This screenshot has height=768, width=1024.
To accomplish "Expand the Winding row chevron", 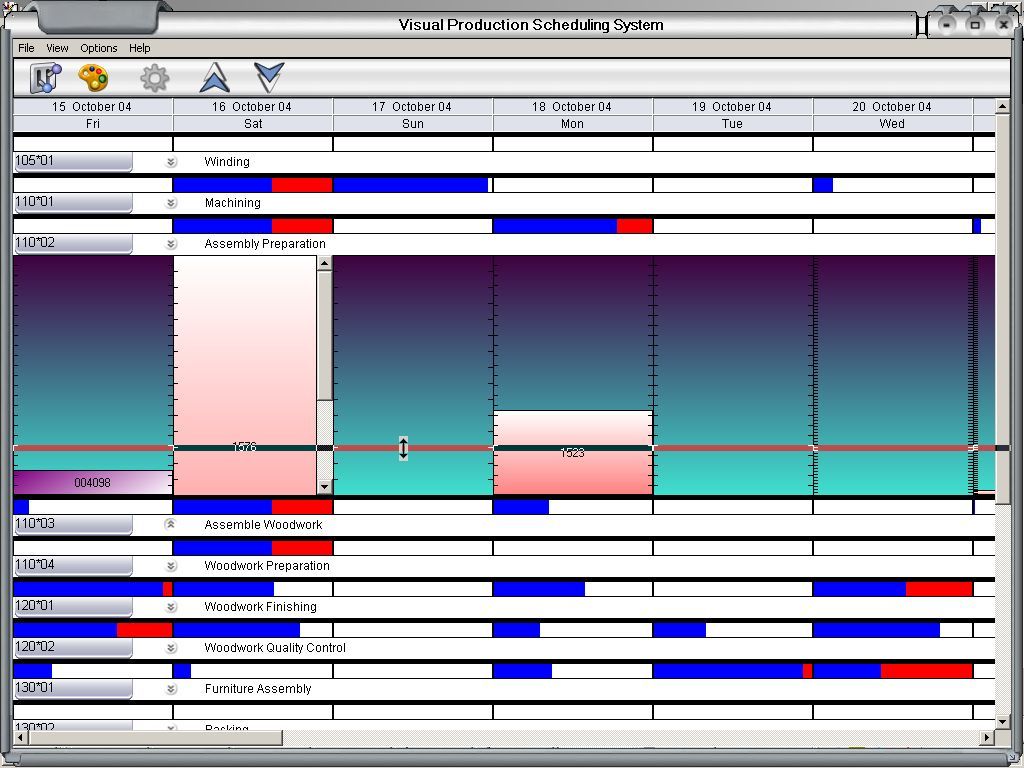I will [x=170, y=162].
